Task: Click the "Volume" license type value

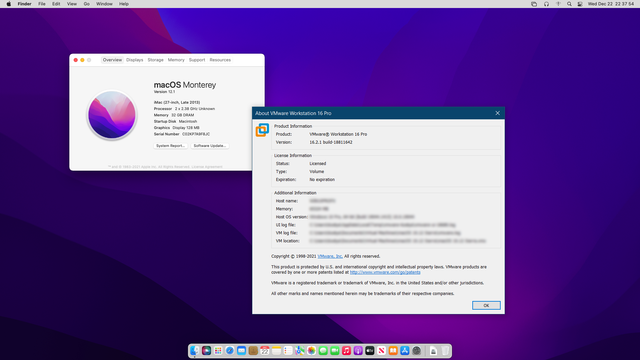Action: [317, 172]
